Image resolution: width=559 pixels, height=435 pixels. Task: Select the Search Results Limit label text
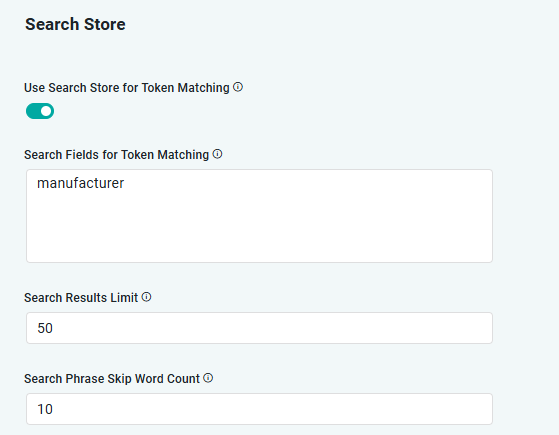click(x=81, y=298)
